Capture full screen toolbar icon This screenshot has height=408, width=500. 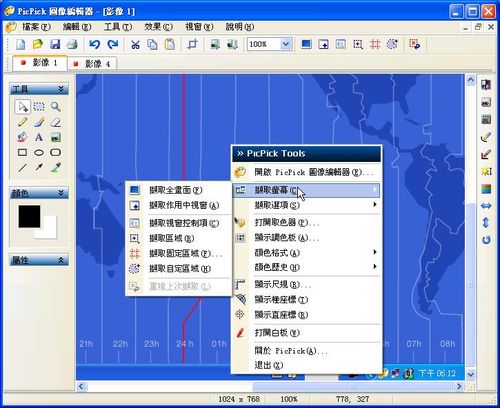[x=306, y=44]
